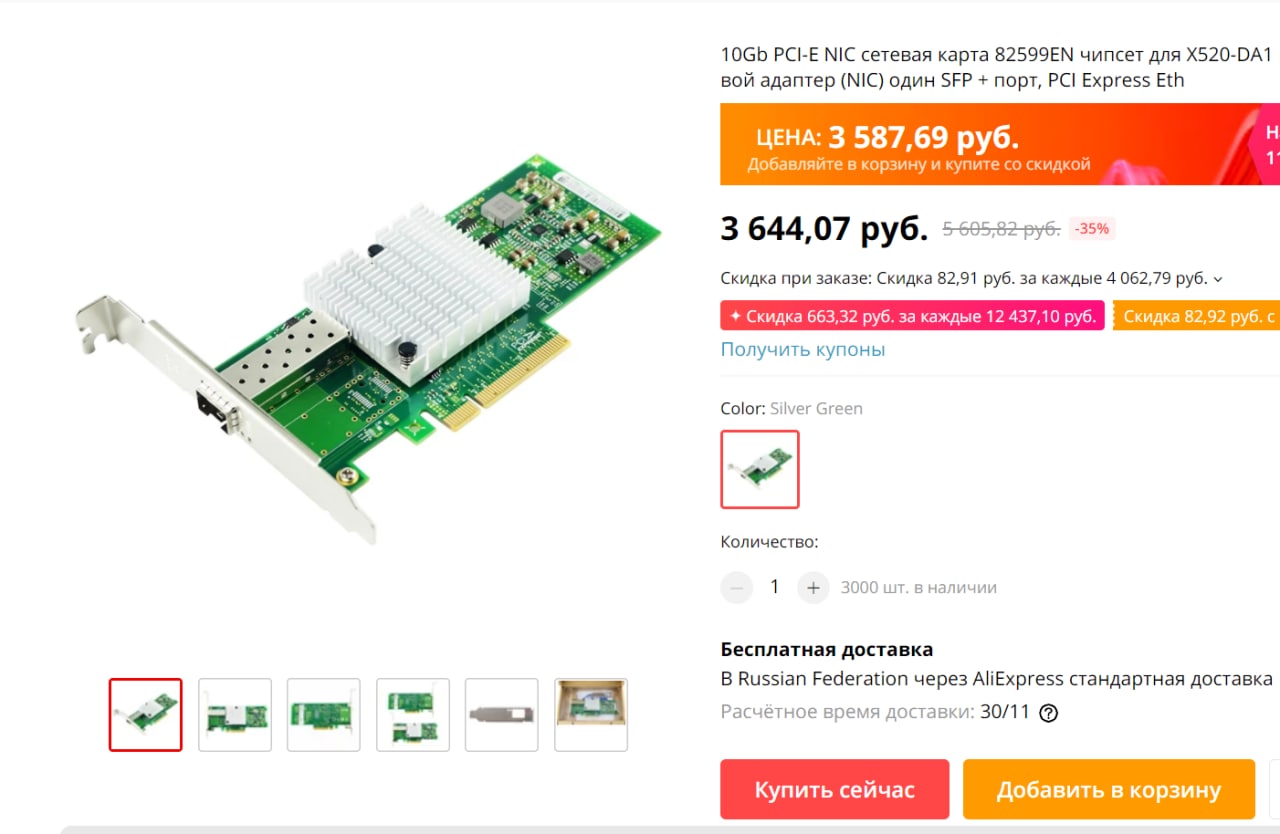Open the Получить купоны link
The width and height of the screenshot is (1280, 834).
(803, 349)
